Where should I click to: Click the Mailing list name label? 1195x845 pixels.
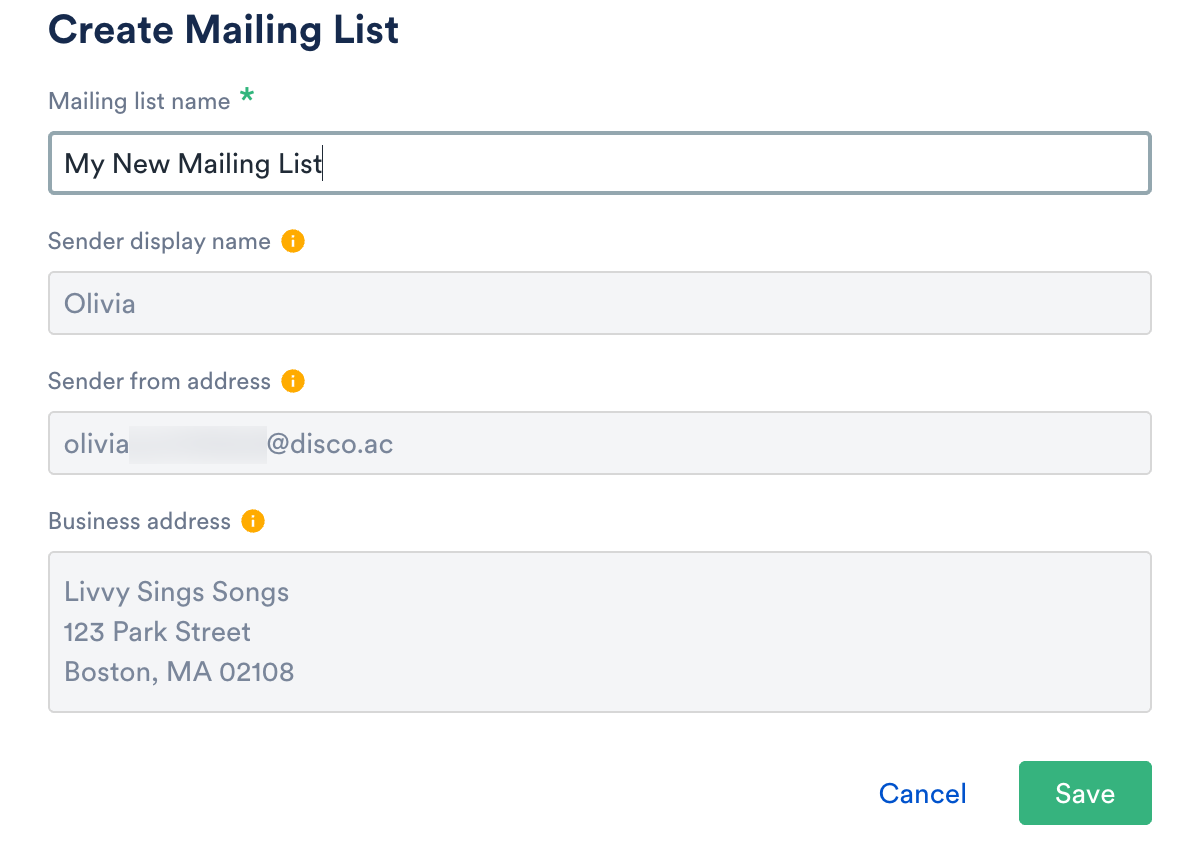139,101
